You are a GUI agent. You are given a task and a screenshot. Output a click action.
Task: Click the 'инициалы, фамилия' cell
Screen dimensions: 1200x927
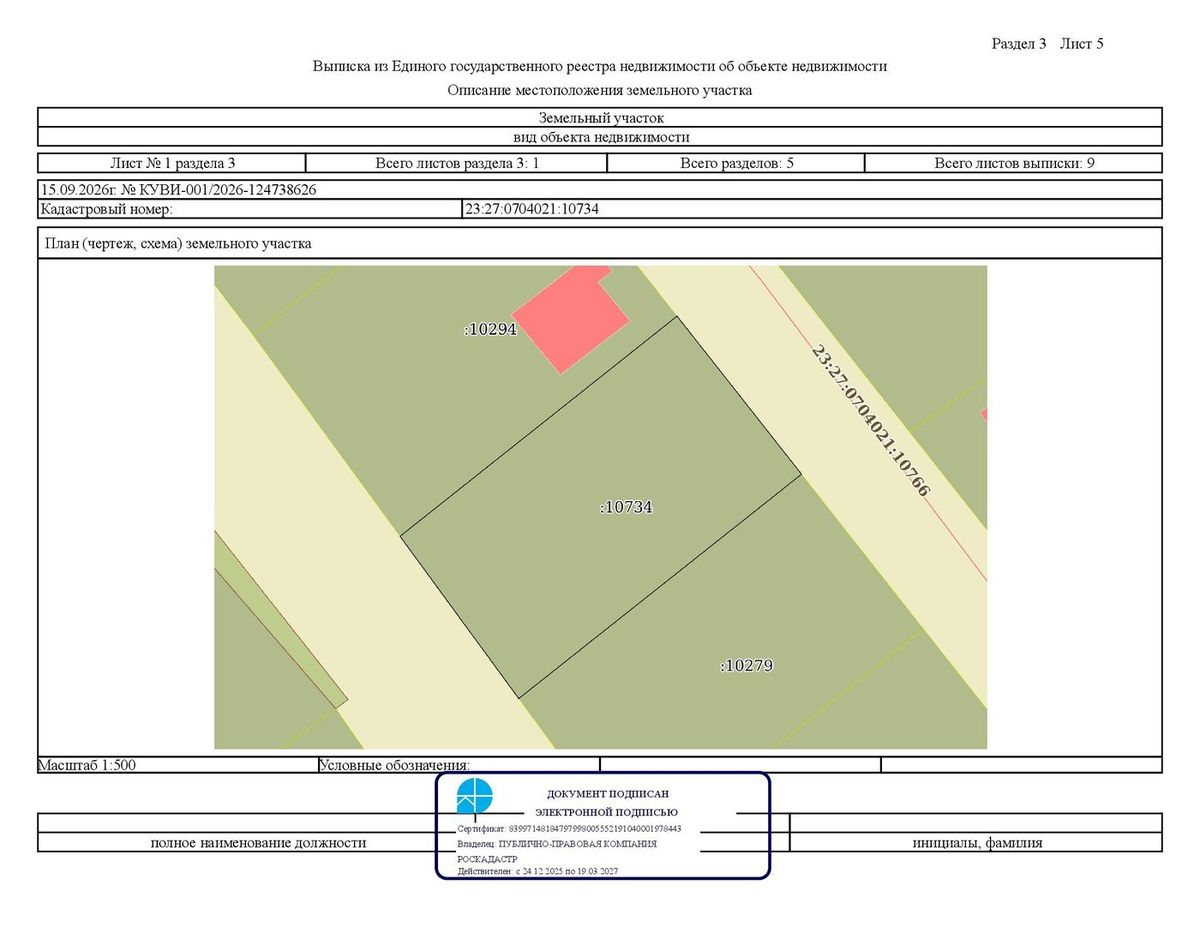pyautogui.click(x=976, y=842)
